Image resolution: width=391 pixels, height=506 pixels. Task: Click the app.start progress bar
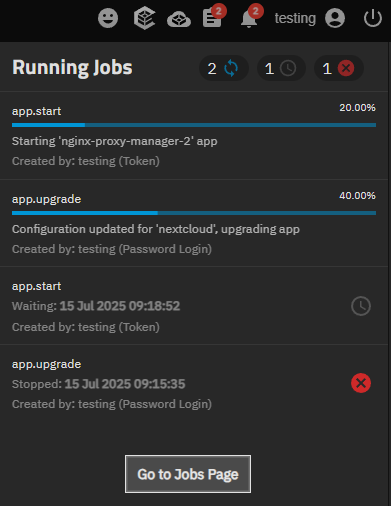point(194,125)
